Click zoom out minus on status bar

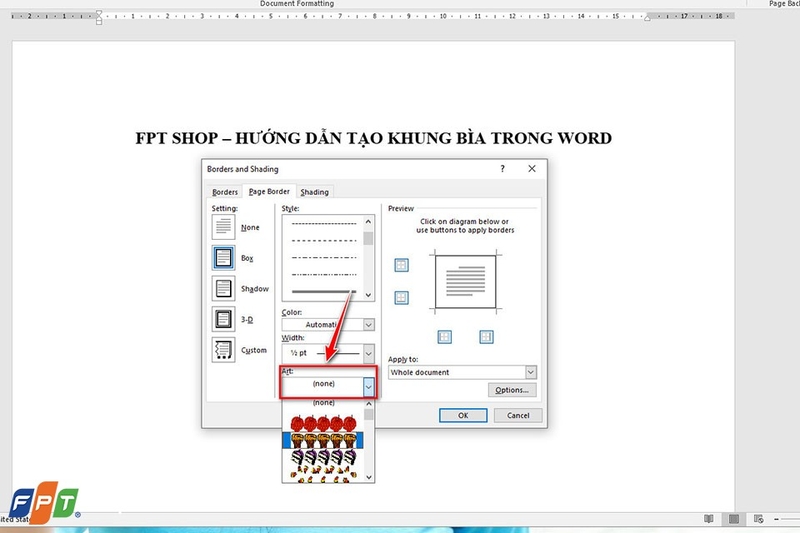[x=776, y=519]
